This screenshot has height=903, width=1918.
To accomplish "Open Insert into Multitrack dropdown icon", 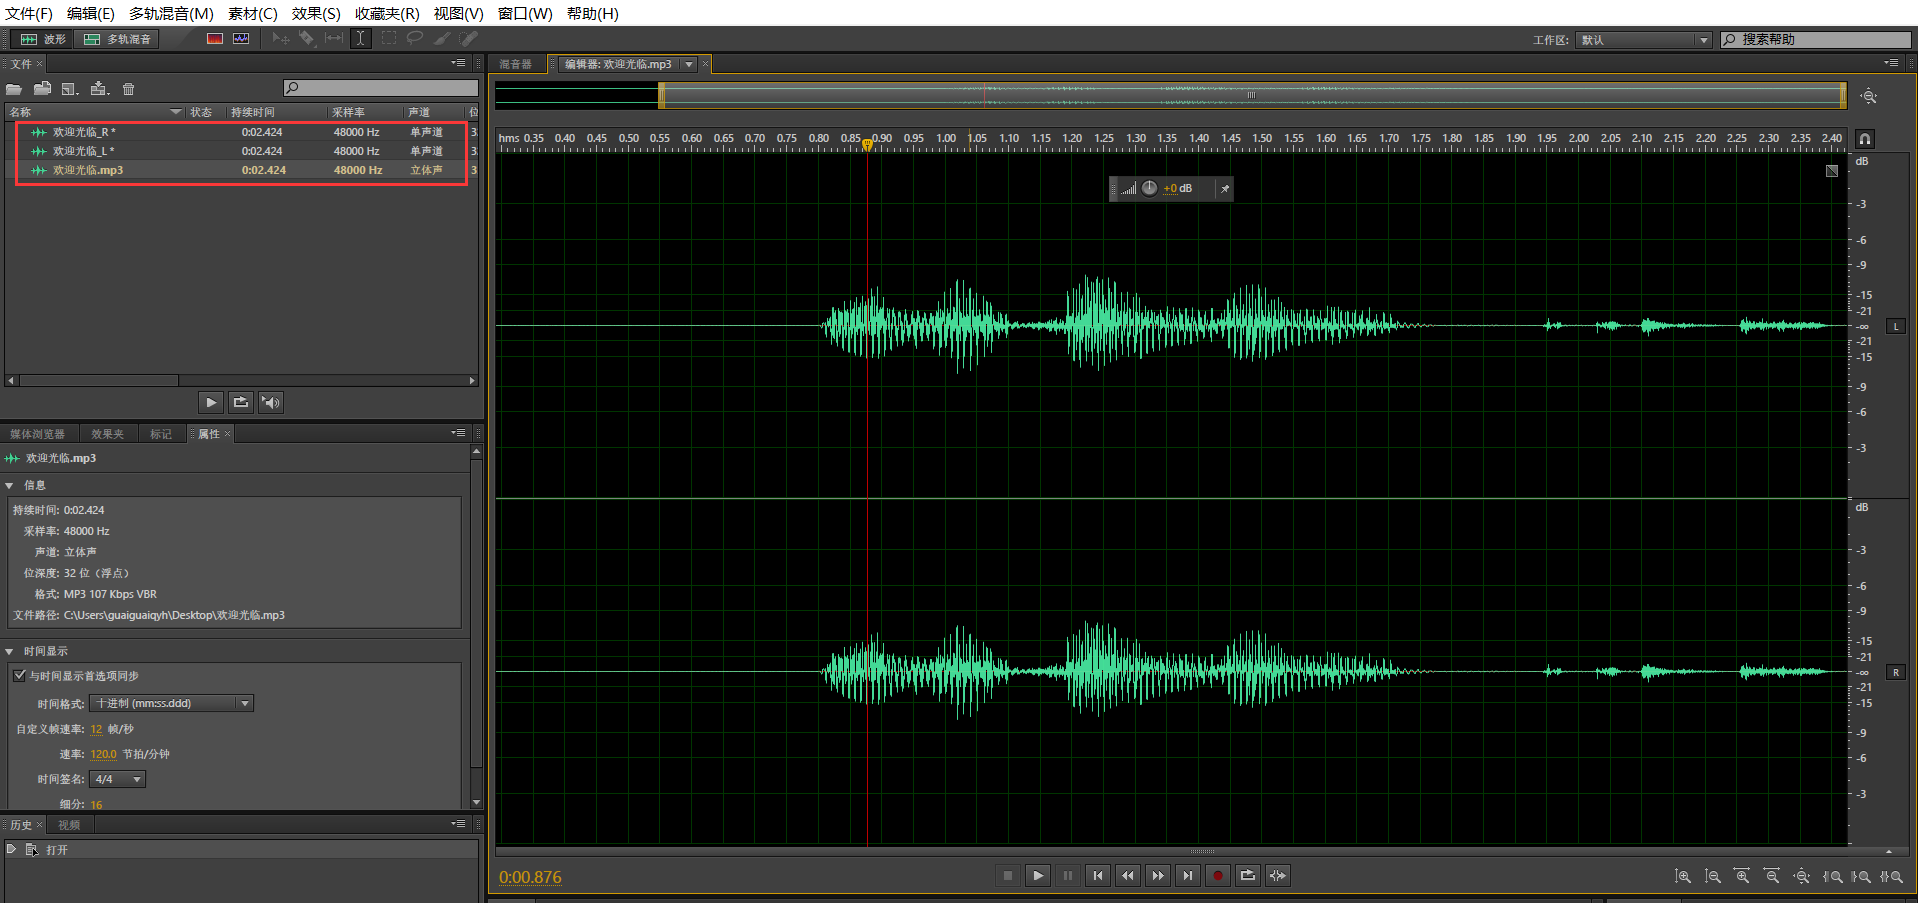I will coord(99,89).
